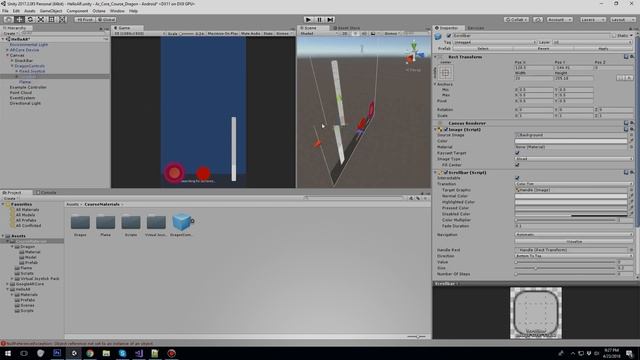Click the Pos X input field
The width and height of the screenshot is (640, 360).
click(534, 67)
